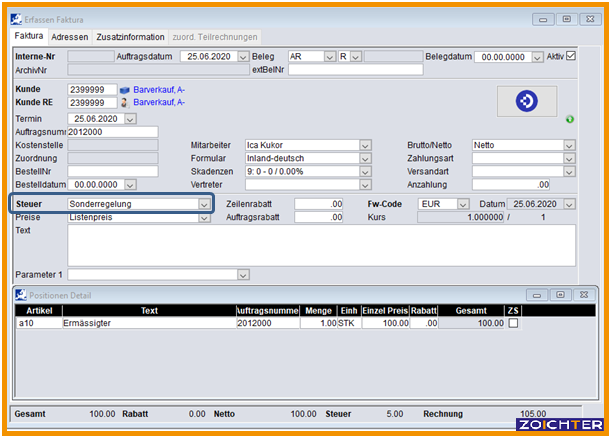610x437 pixels.
Task: Click the person icon beside Kunde RE
Action: click(125, 102)
